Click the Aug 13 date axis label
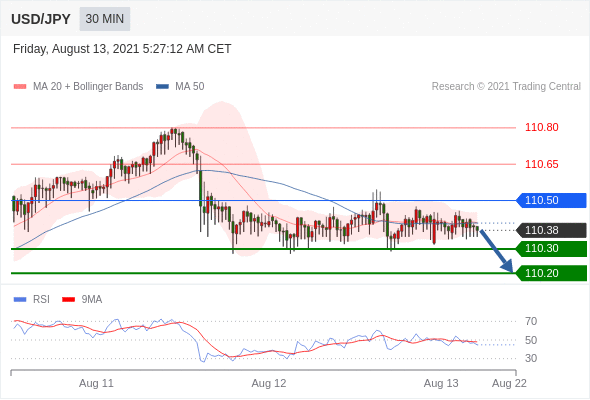The height and width of the screenshot is (400, 590). [441, 383]
